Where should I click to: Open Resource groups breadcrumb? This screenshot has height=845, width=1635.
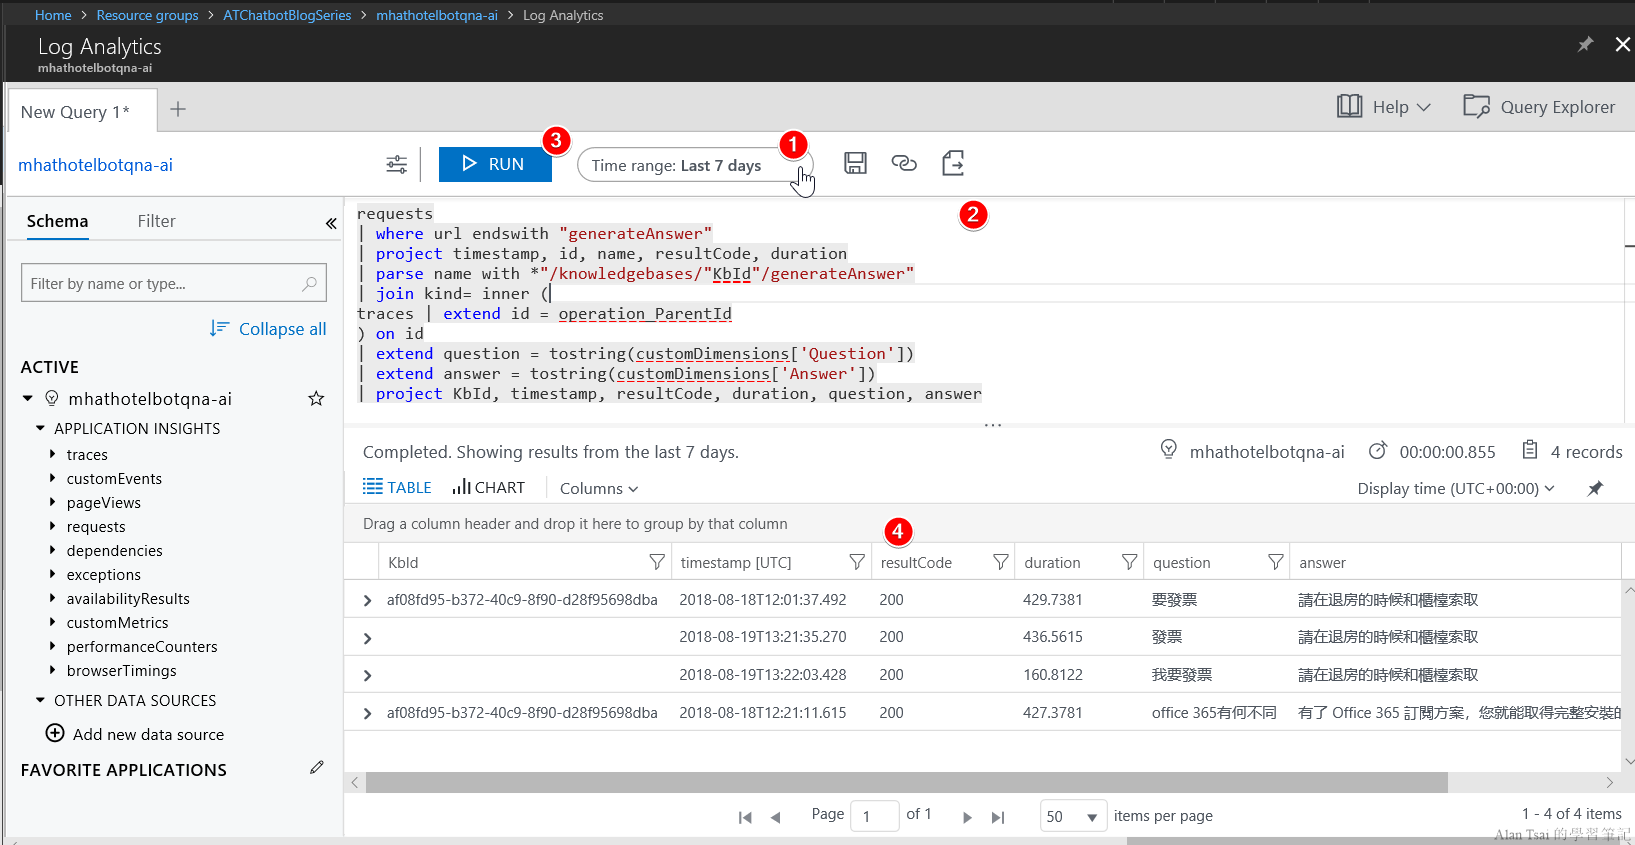click(147, 15)
